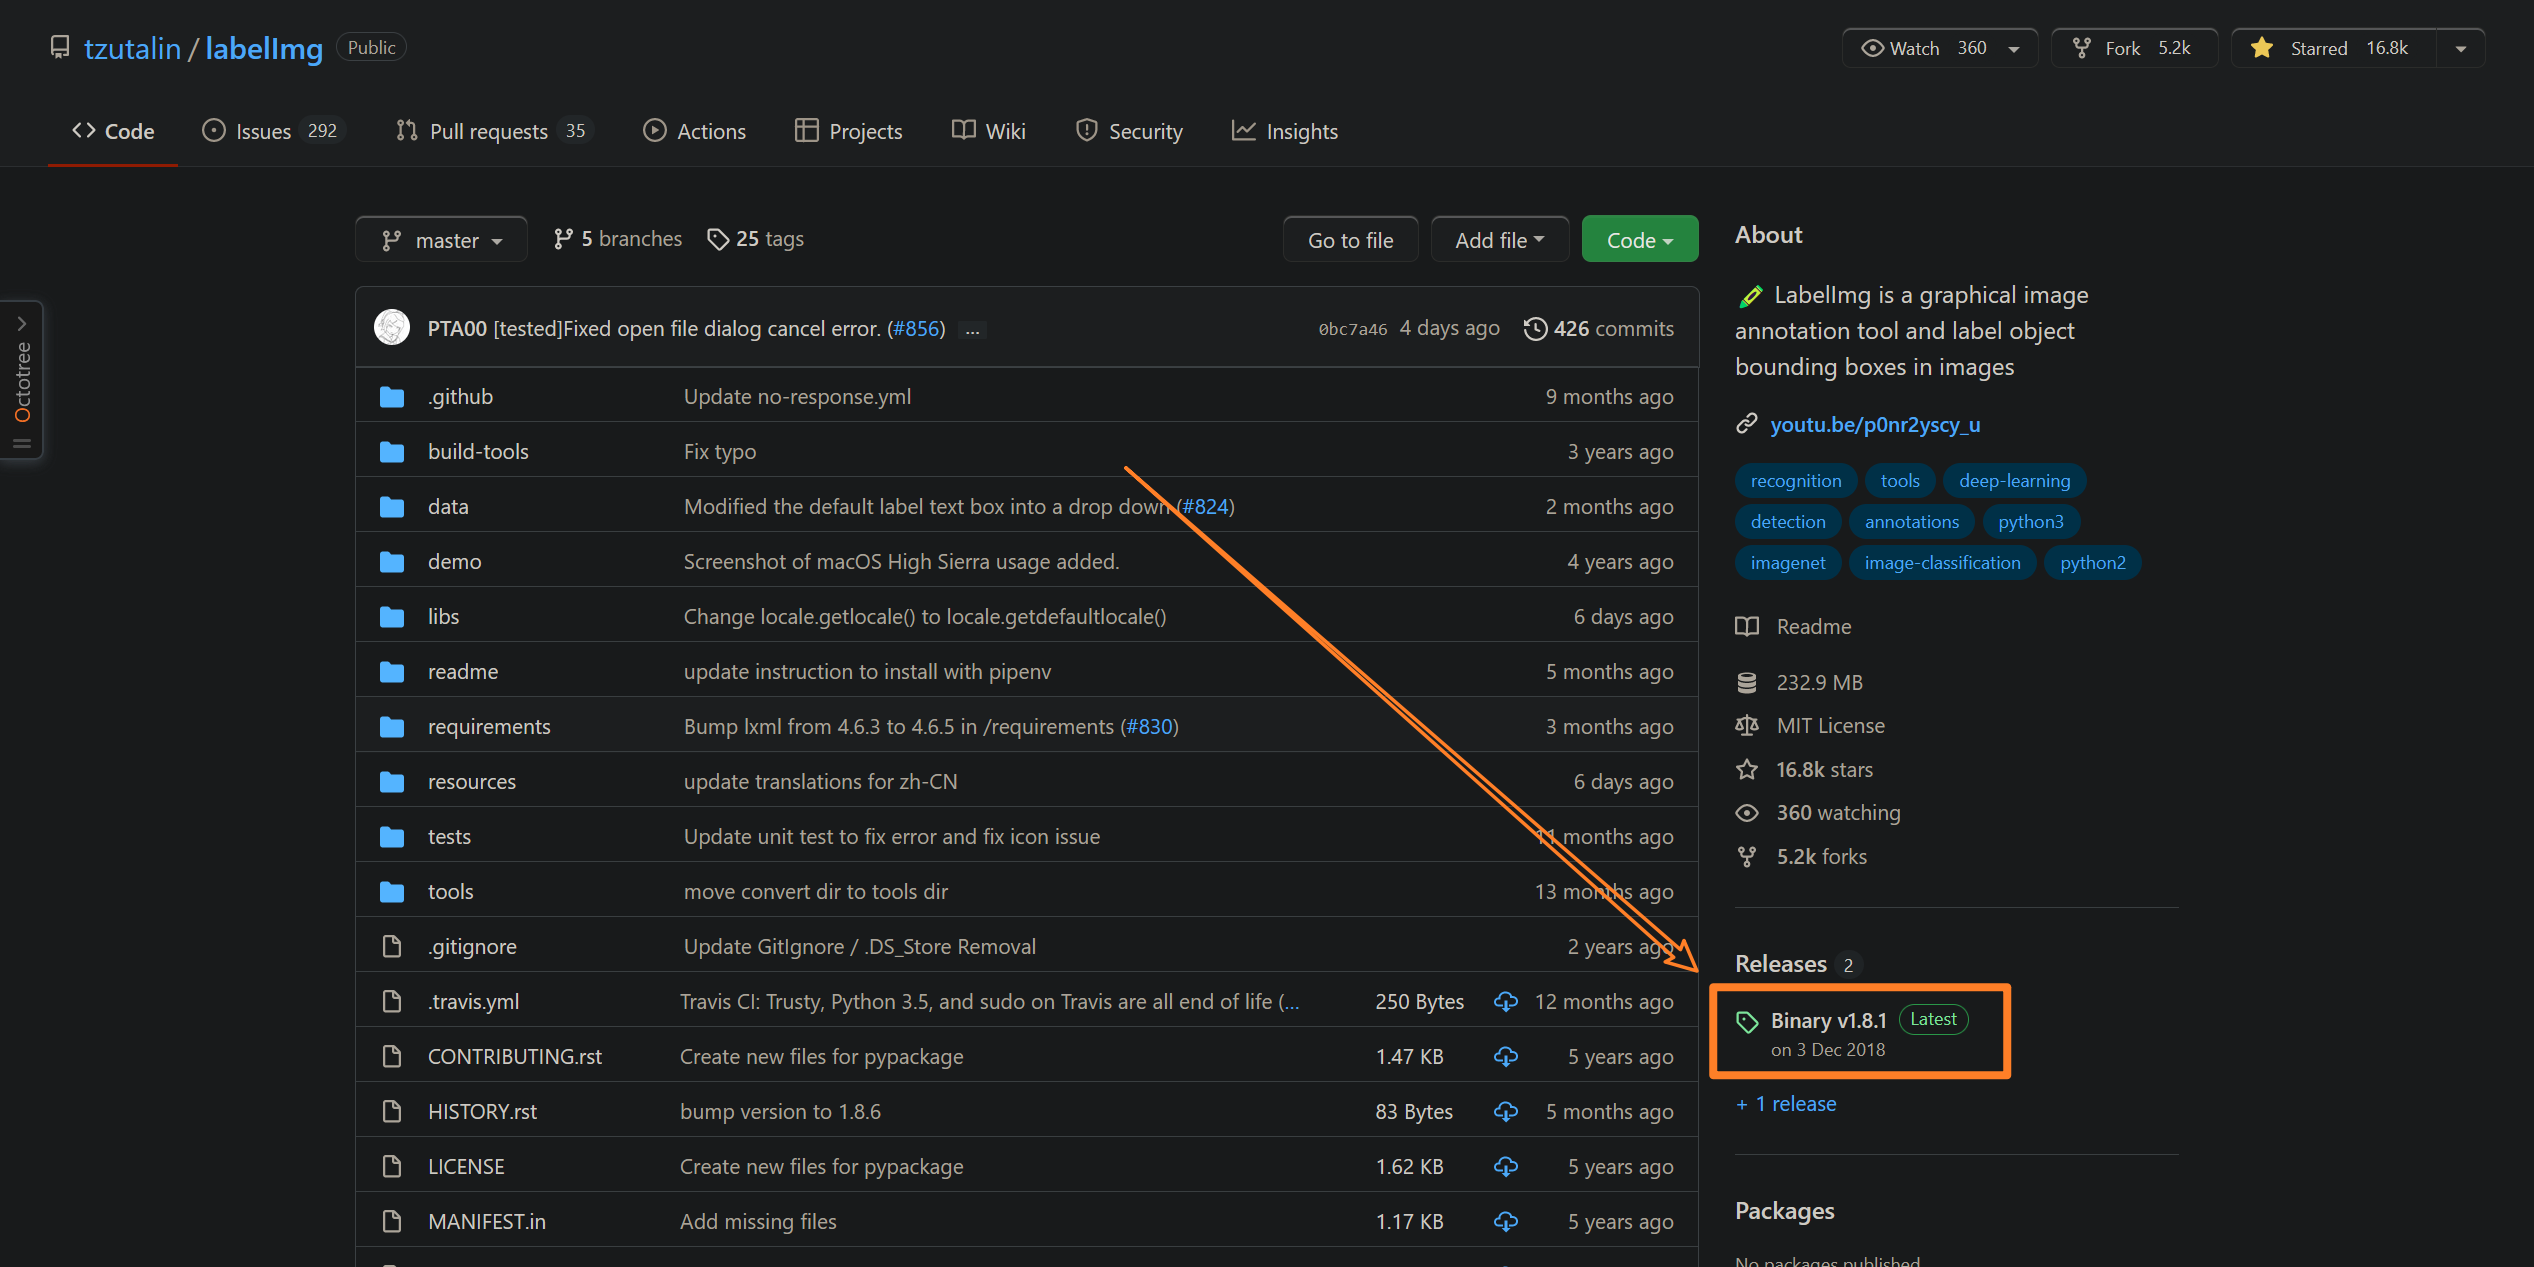Open the resources folder

[472, 782]
